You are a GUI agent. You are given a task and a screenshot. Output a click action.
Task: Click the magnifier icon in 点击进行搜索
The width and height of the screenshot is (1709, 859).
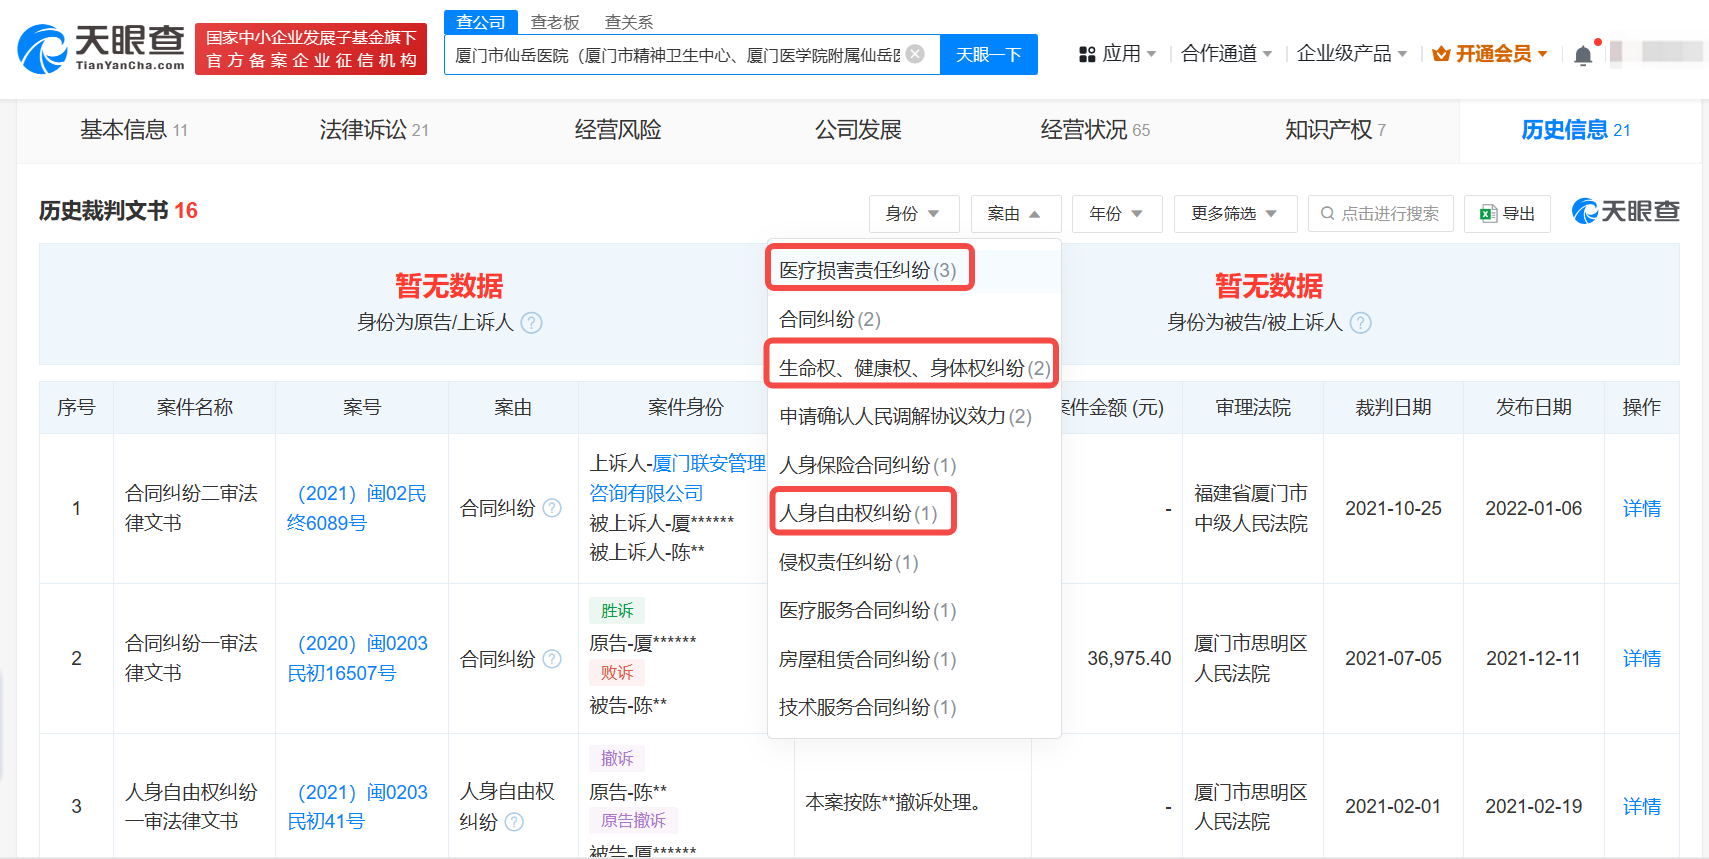click(1328, 214)
